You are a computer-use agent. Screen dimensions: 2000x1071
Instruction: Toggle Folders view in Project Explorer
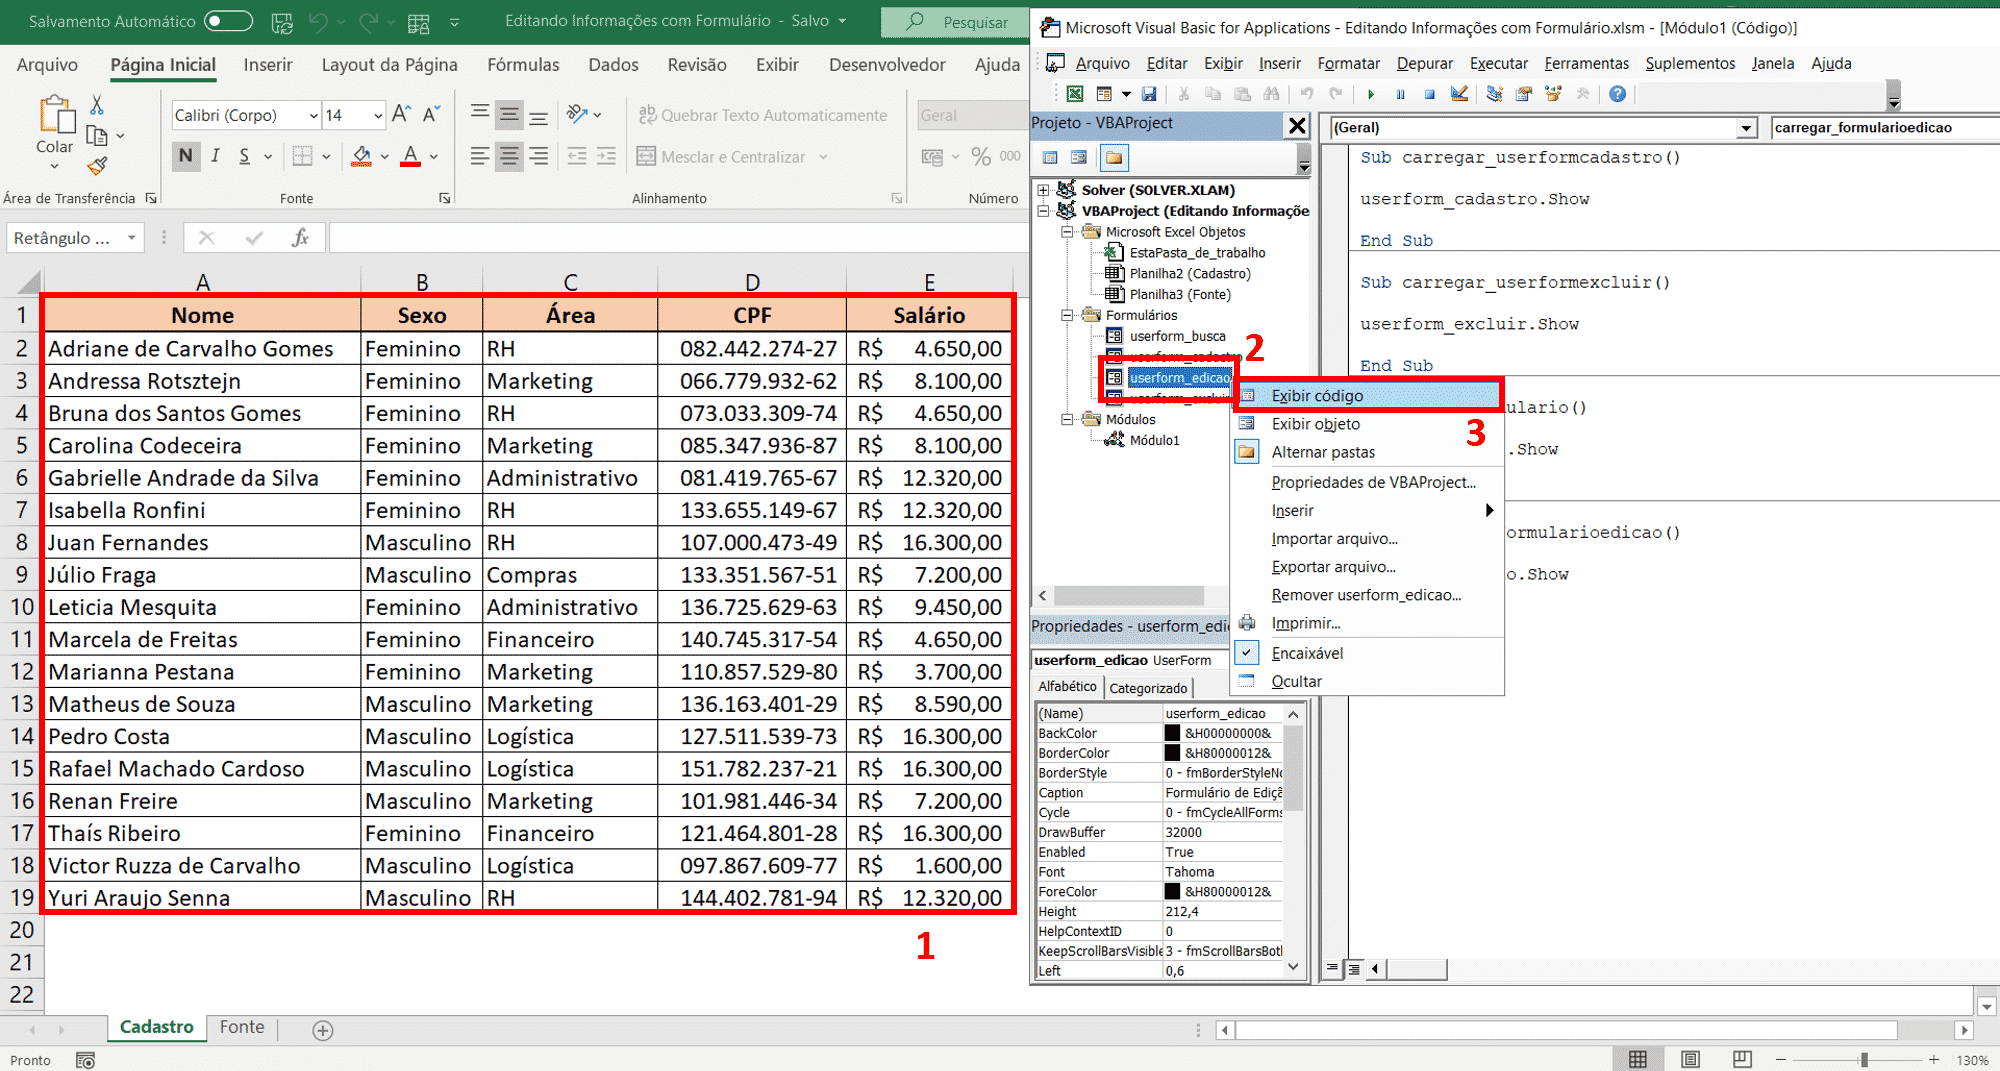click(1113, 157)
